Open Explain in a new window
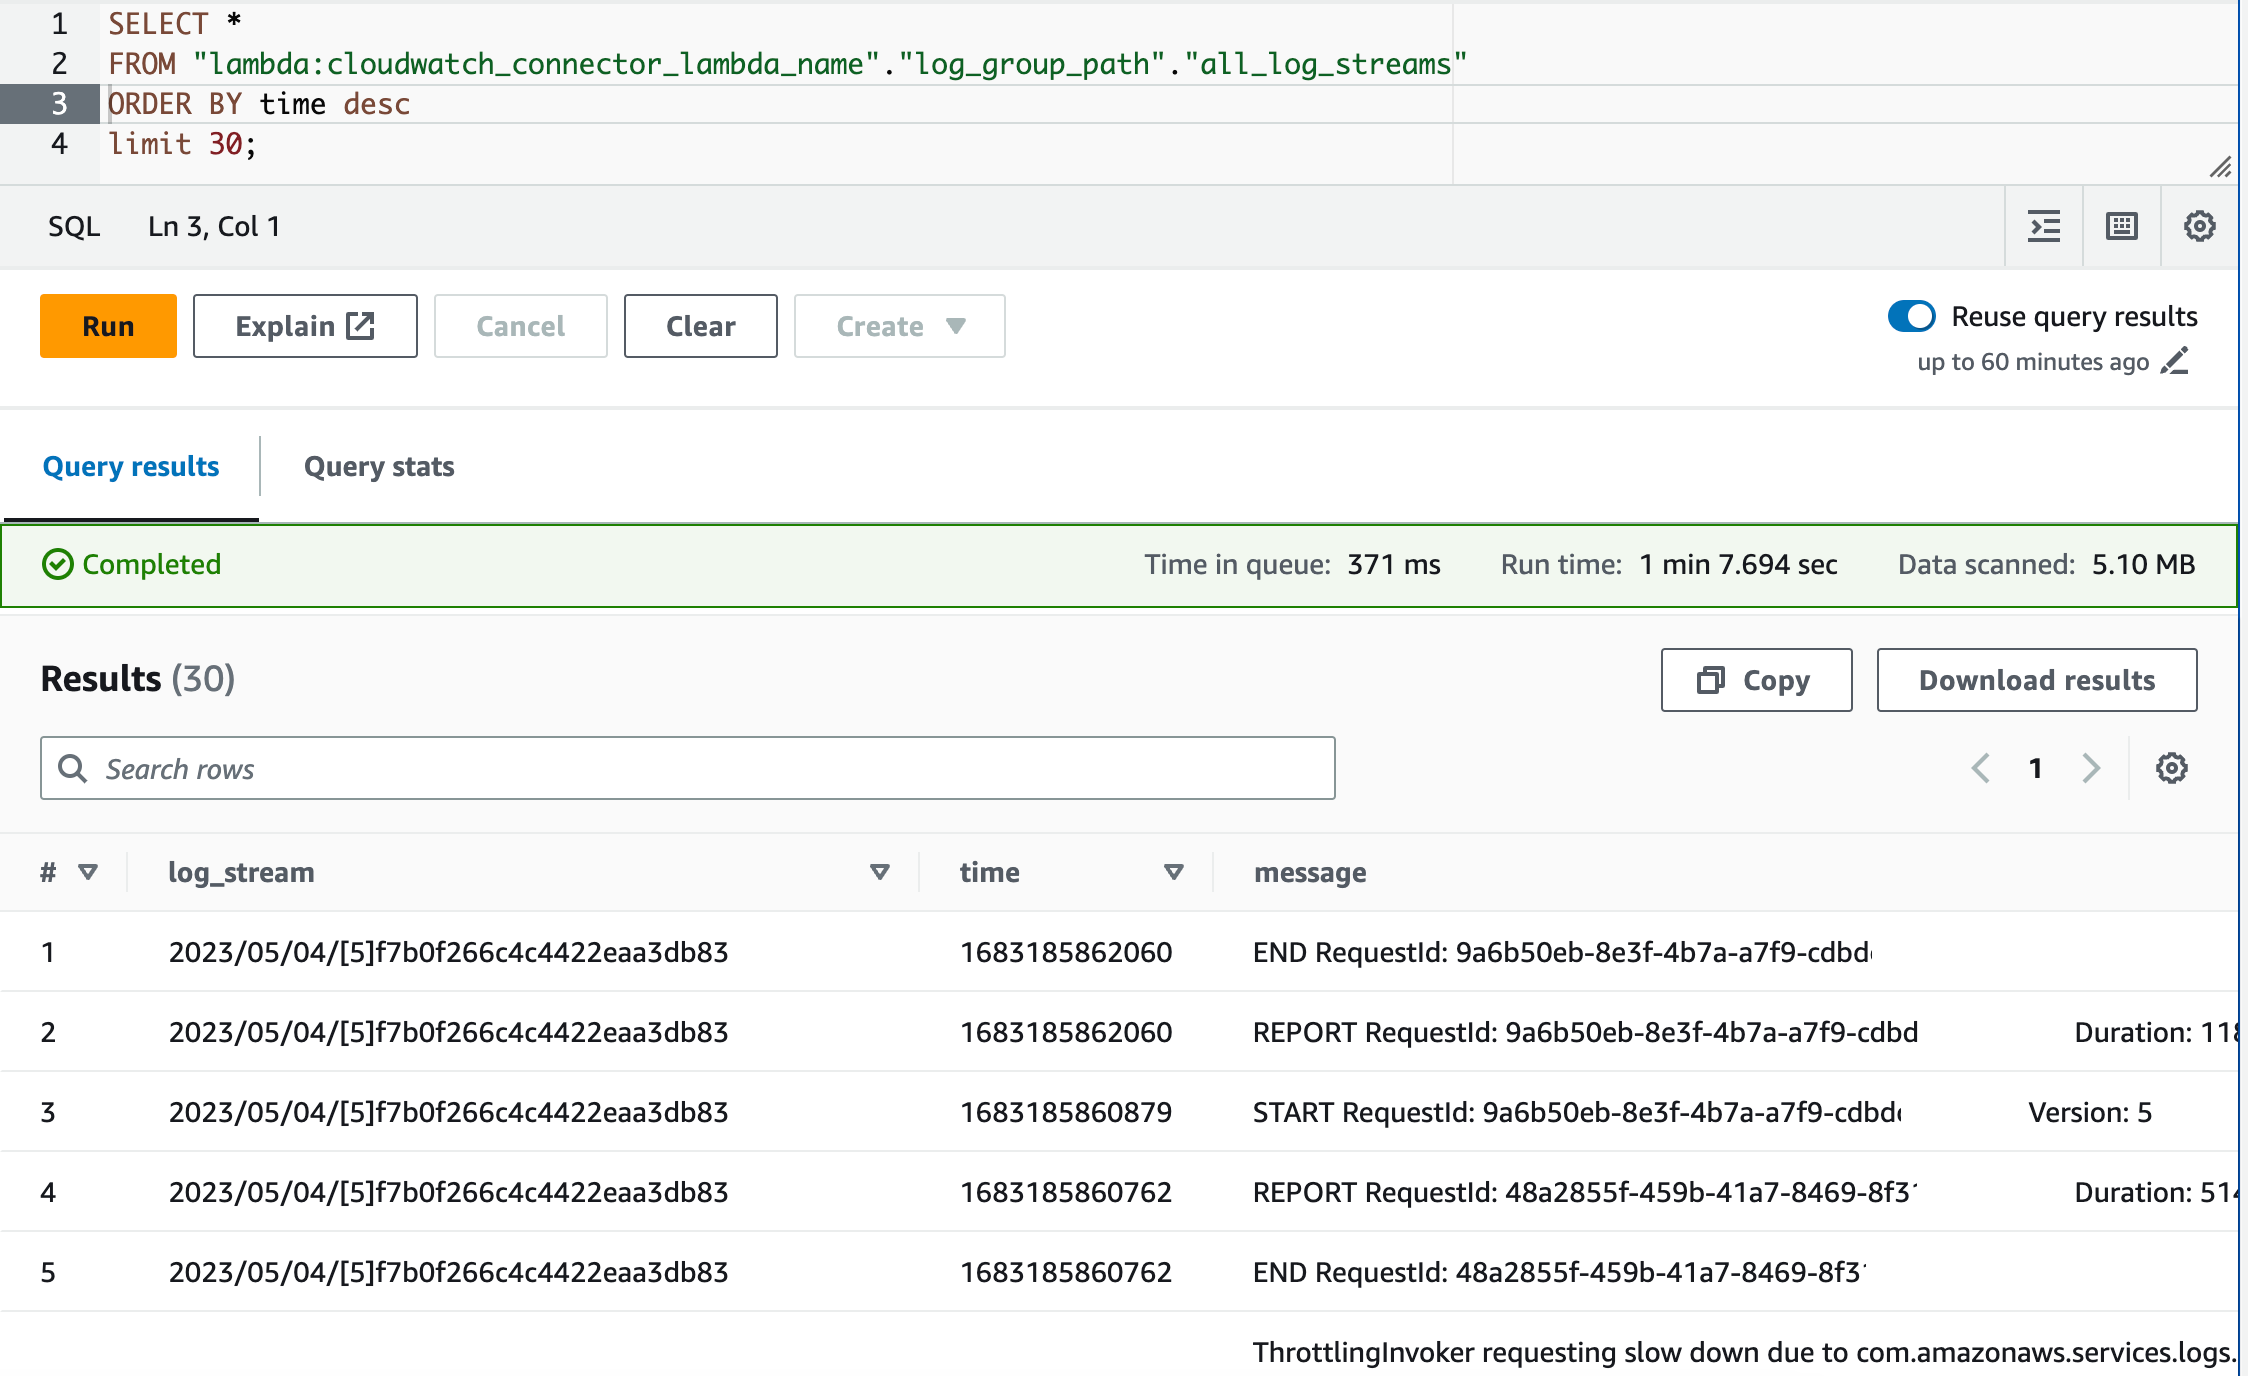The image size is (2248, 1376). pyautogui.click(x=305, y=326)
